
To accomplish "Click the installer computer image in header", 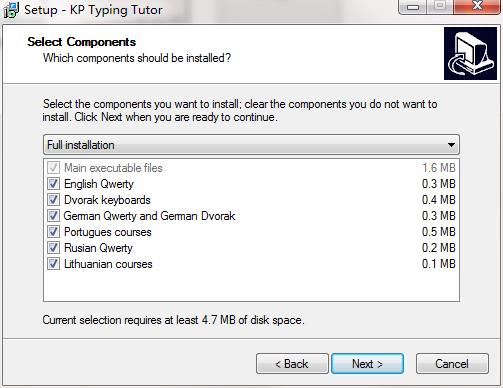I will tap(470, 54).
